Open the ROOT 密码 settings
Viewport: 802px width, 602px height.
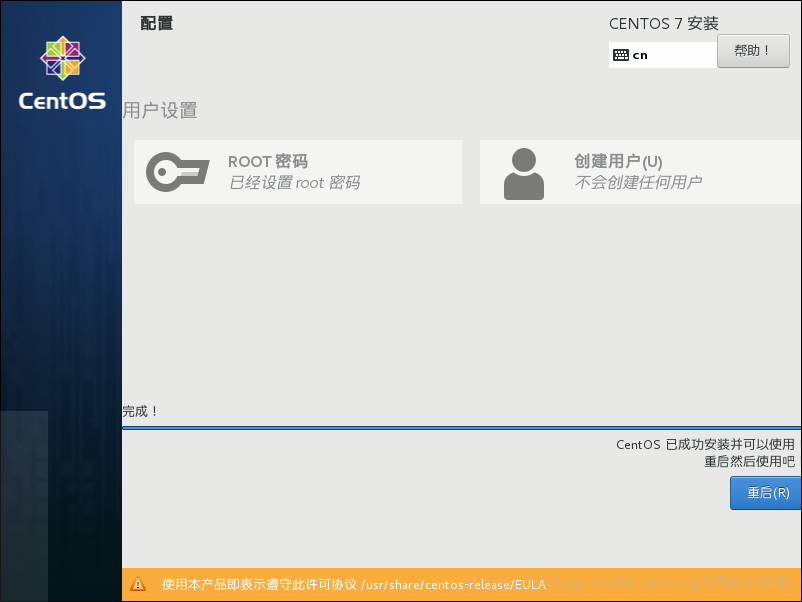[x=298, y=172]
